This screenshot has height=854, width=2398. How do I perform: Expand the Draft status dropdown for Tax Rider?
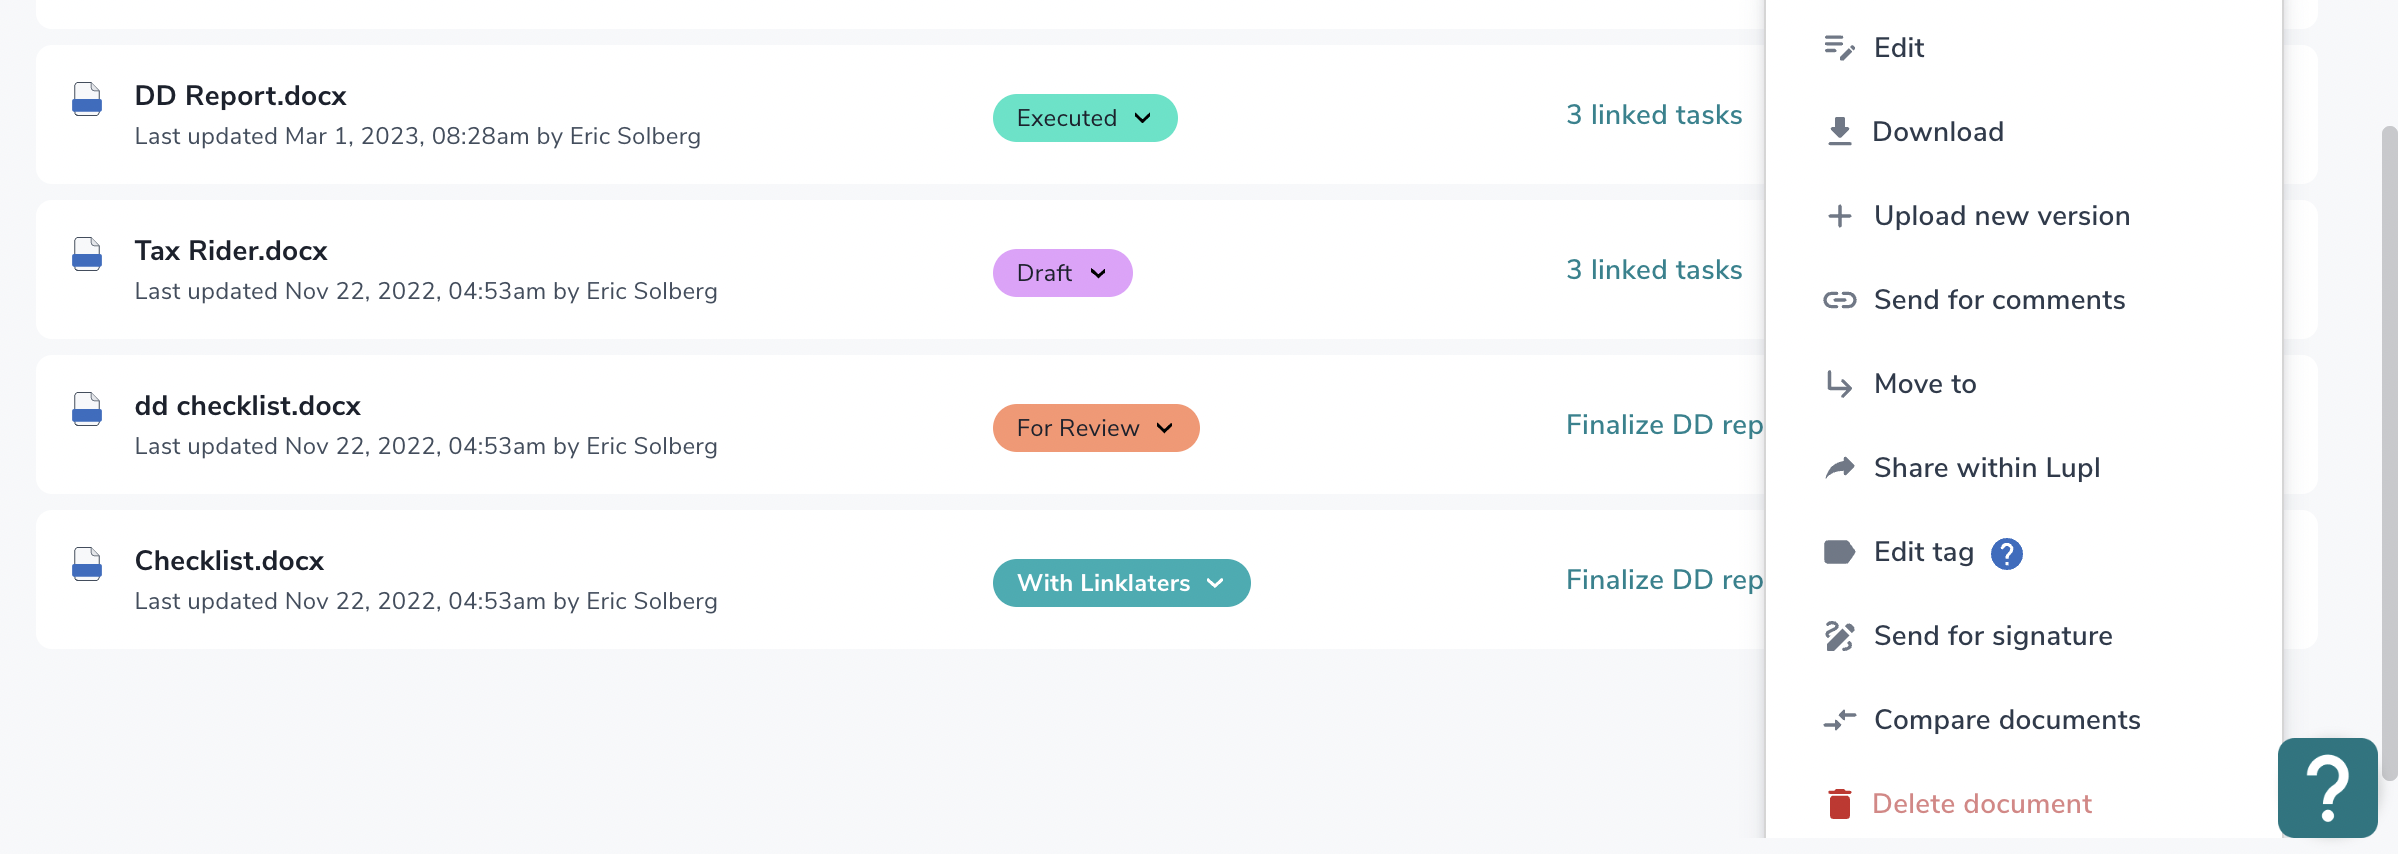(1062, 272)
